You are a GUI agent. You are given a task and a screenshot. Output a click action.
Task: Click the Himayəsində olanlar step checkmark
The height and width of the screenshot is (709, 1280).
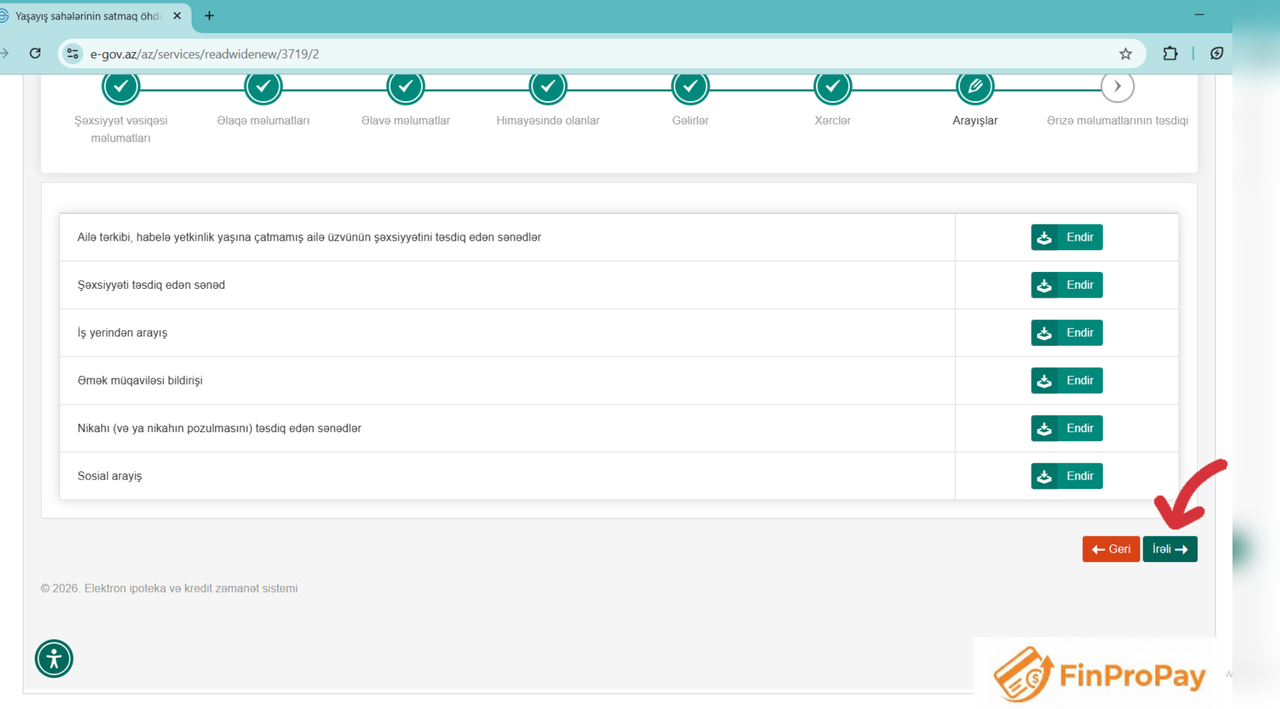pos(548,87)
